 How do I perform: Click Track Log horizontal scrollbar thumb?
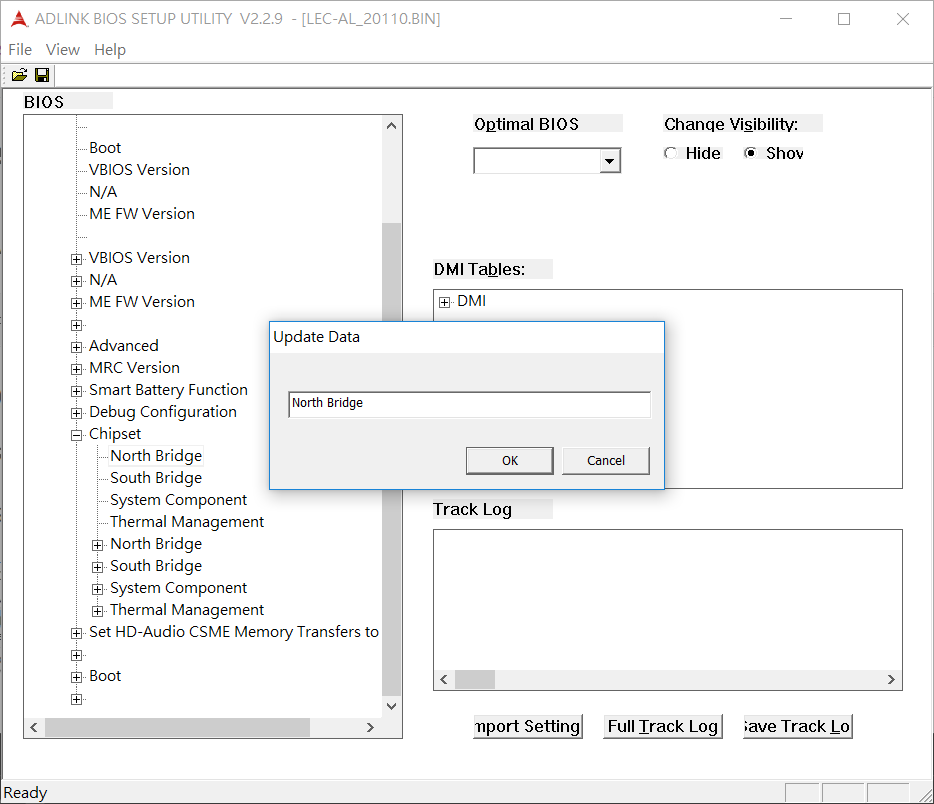tap(475, 680)
